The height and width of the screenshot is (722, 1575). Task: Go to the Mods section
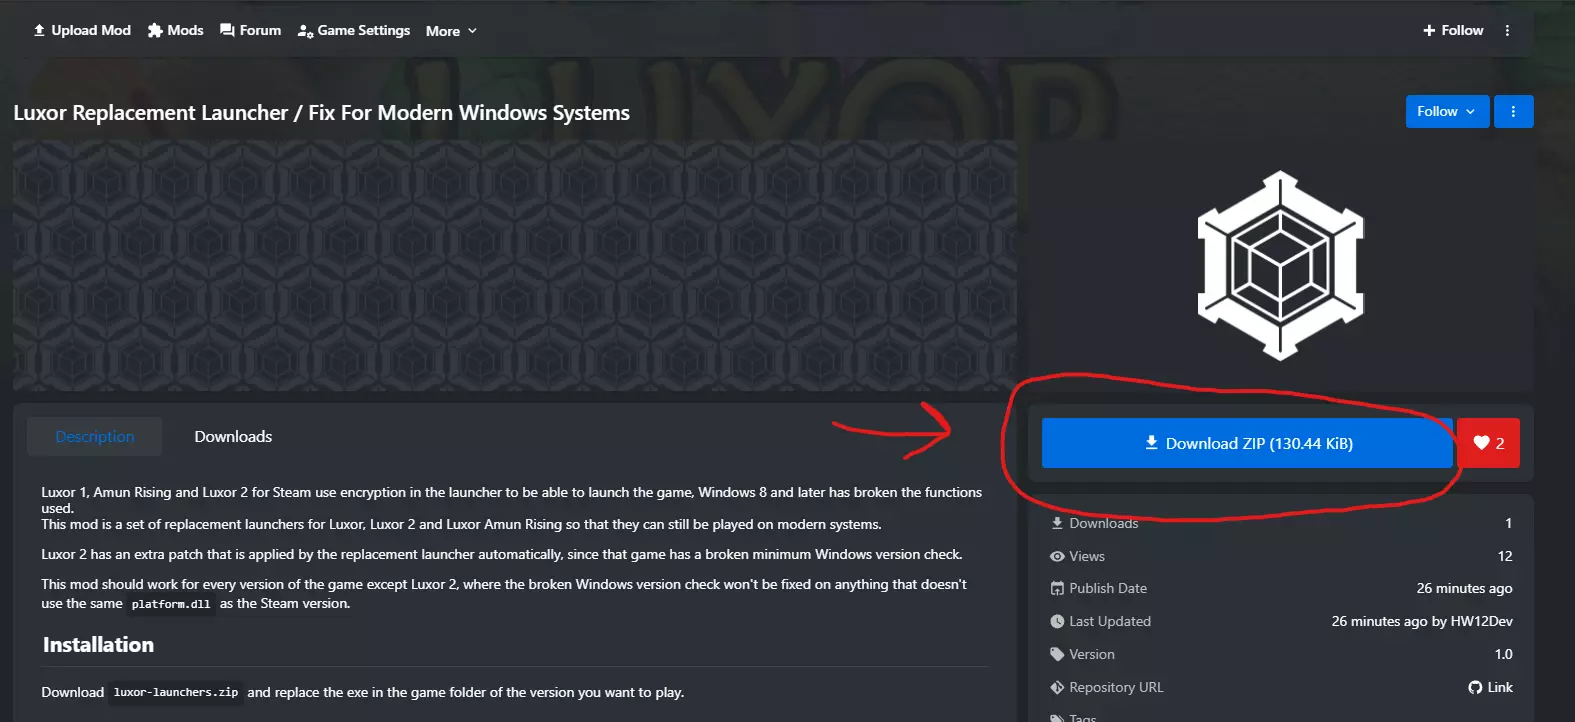pos(176,30)
